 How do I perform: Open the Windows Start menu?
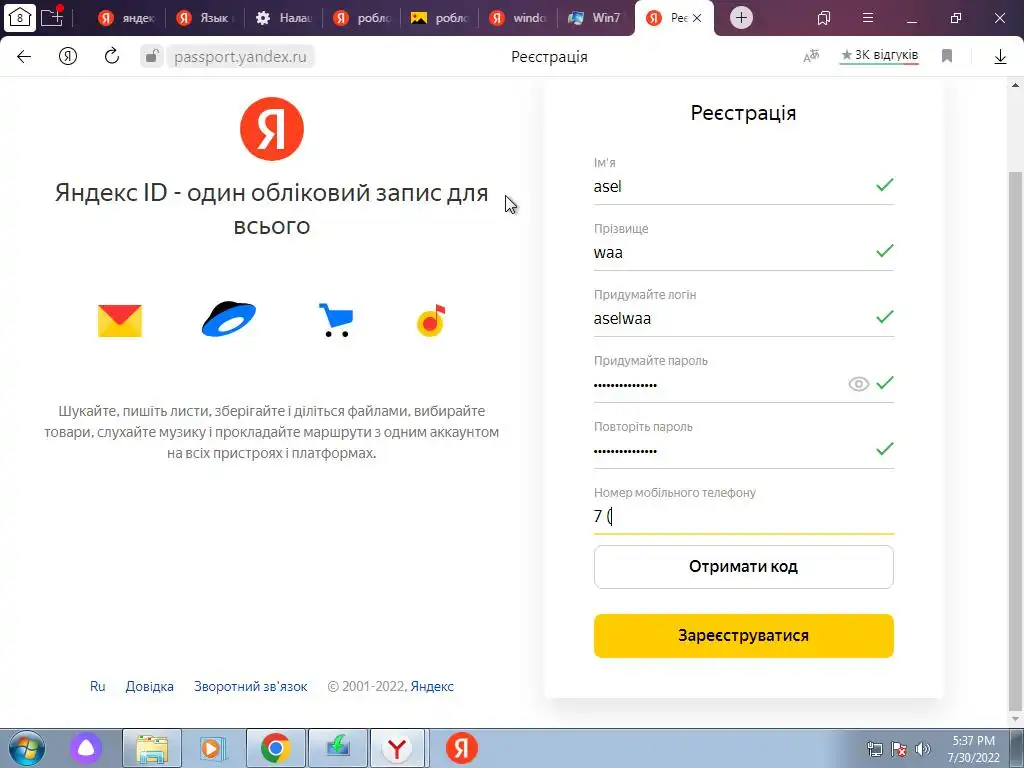click(27, 748)
